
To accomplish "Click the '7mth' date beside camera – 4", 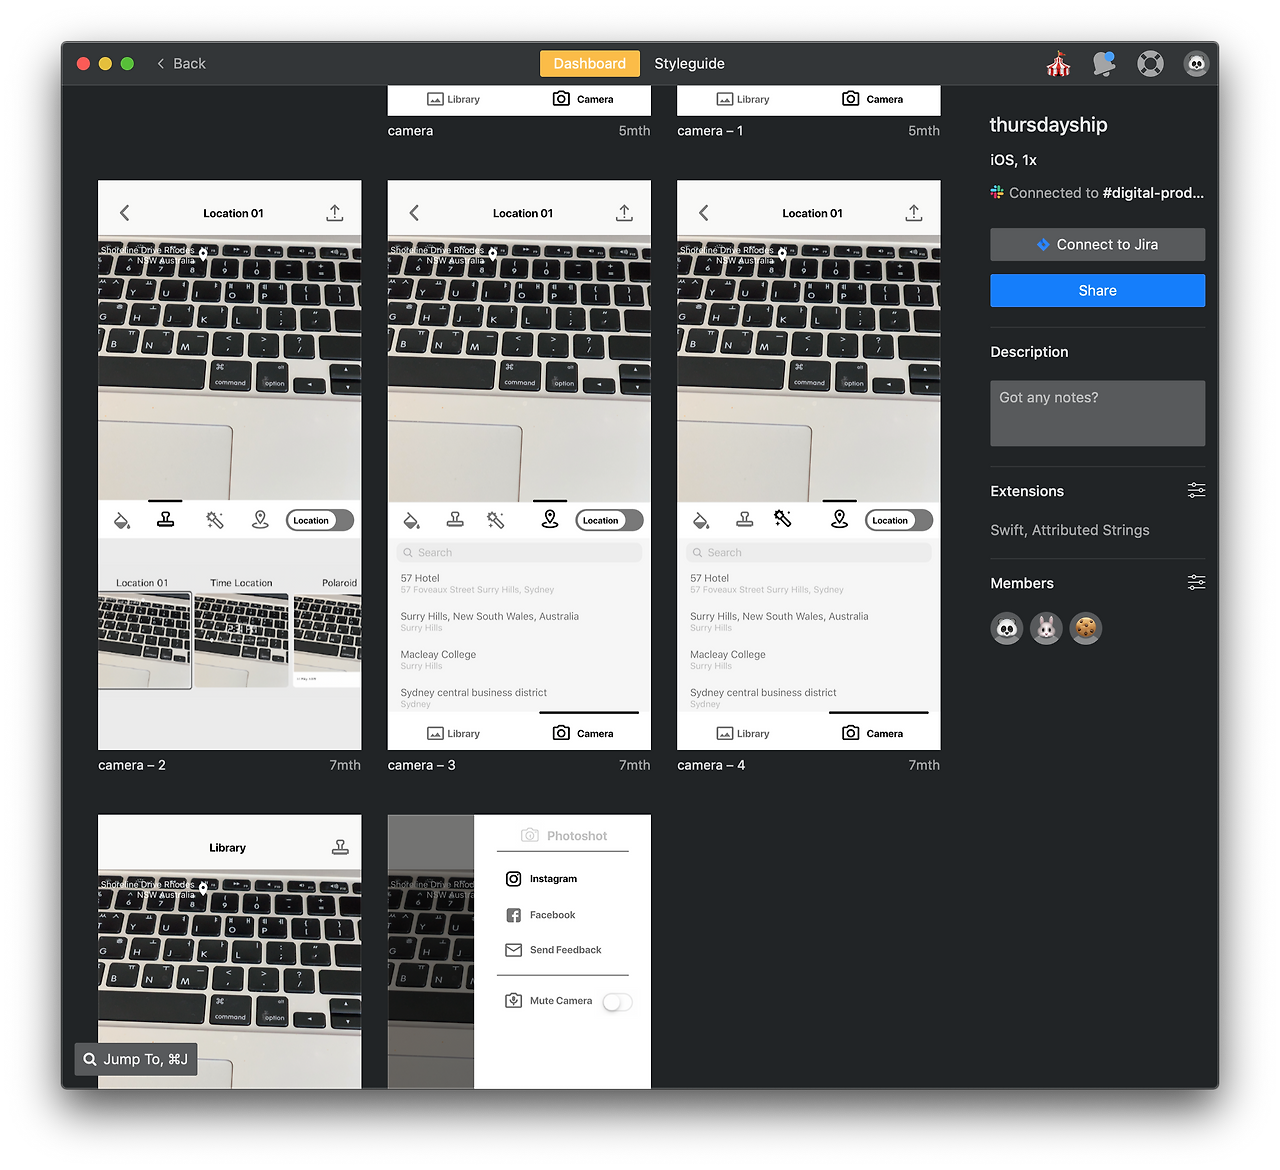I will (x=924, y=765).
